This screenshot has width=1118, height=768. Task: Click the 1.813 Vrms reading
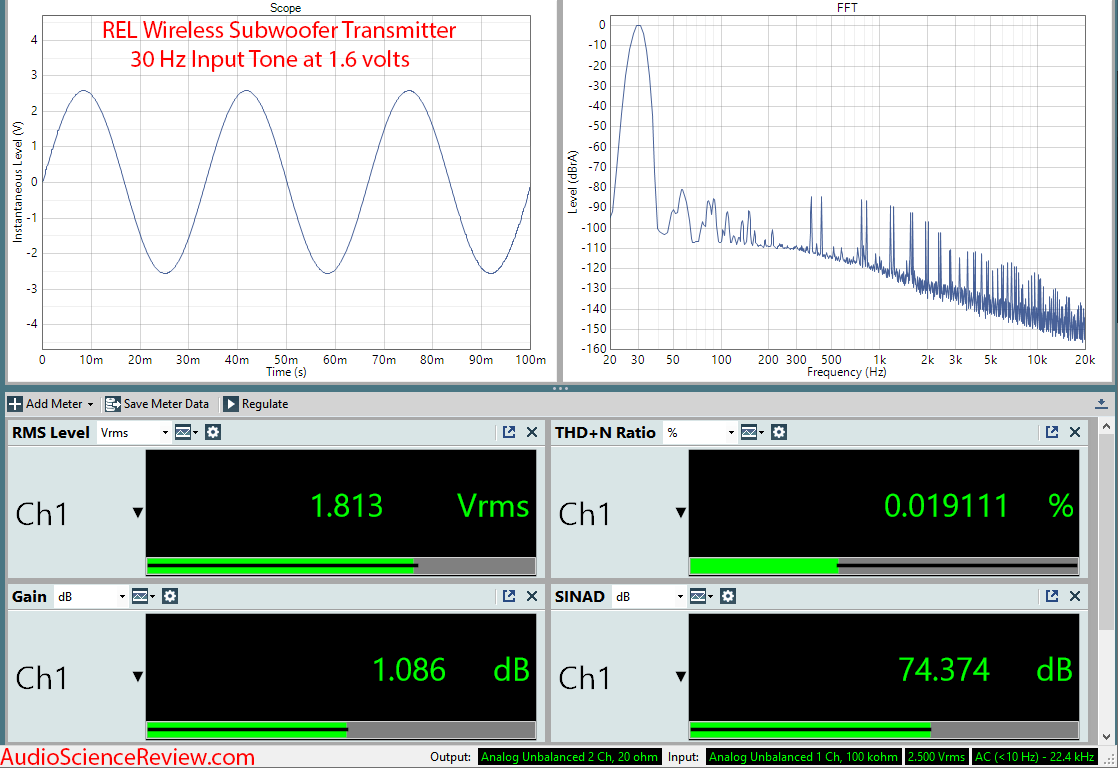(x=420, y=506)
